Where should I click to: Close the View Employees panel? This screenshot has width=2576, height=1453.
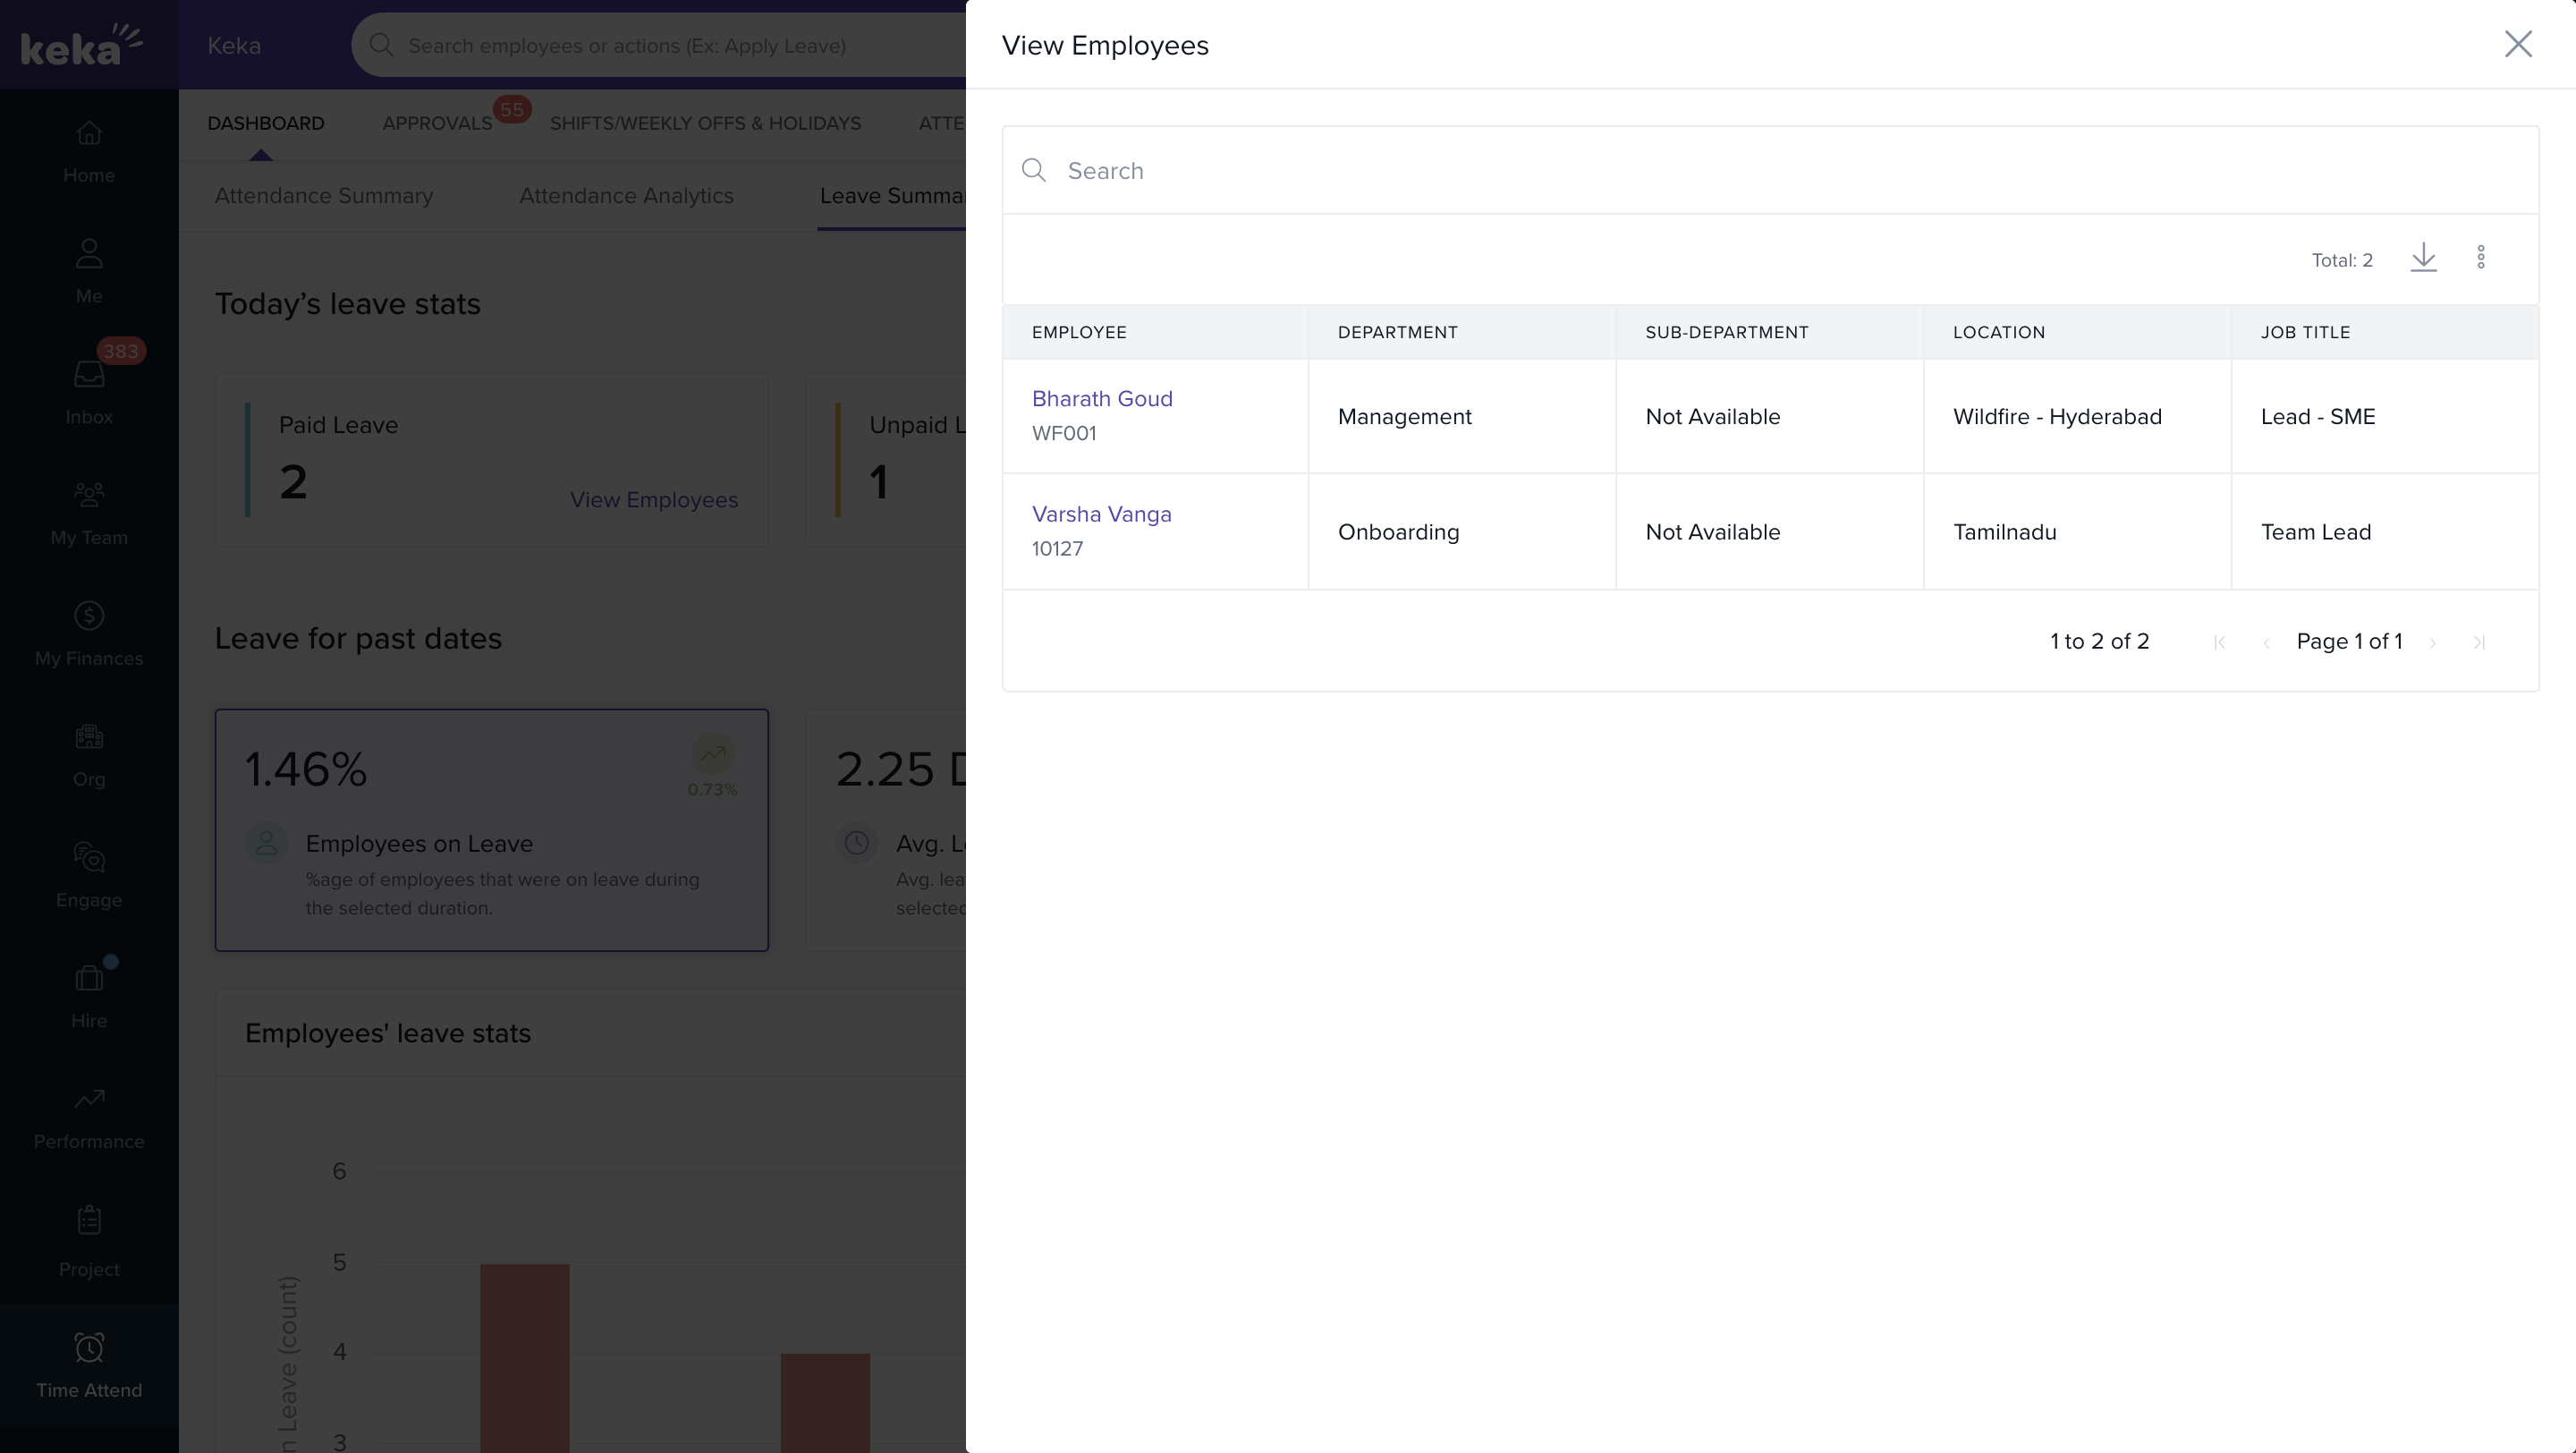(2517, 44)
